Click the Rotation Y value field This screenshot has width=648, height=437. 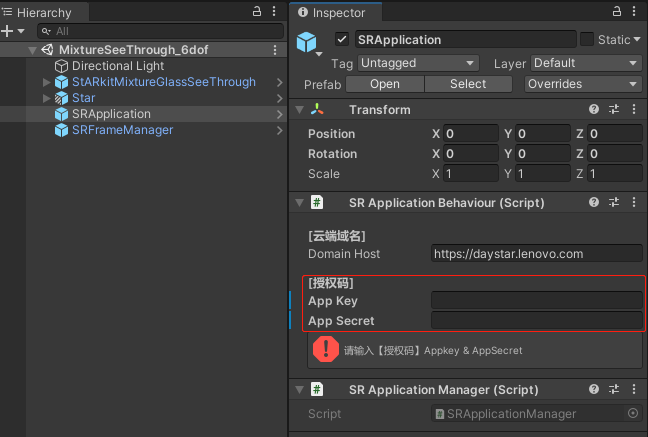click(543, 154)
